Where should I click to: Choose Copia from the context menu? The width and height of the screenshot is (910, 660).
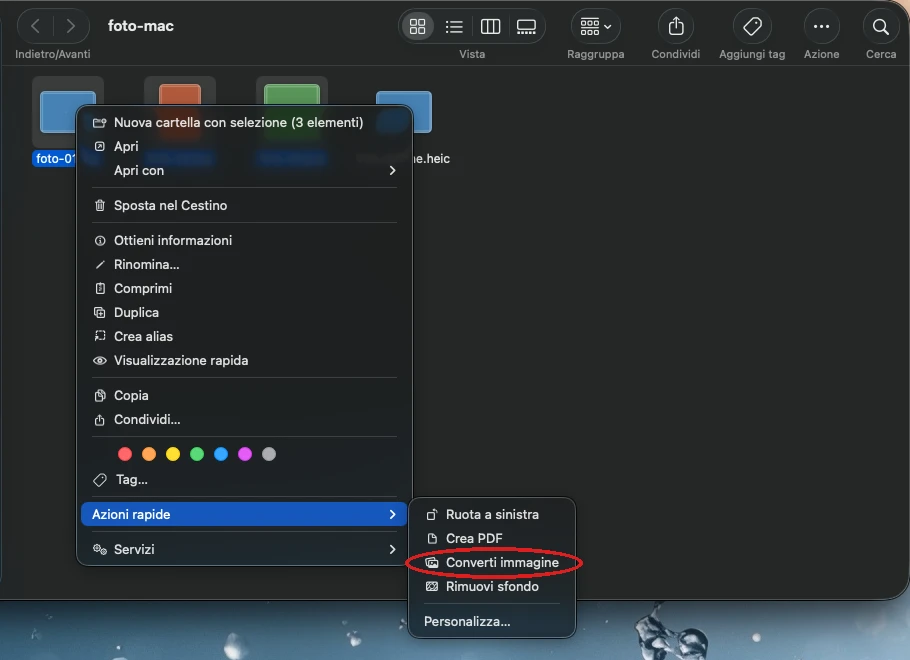coord(244,395)
